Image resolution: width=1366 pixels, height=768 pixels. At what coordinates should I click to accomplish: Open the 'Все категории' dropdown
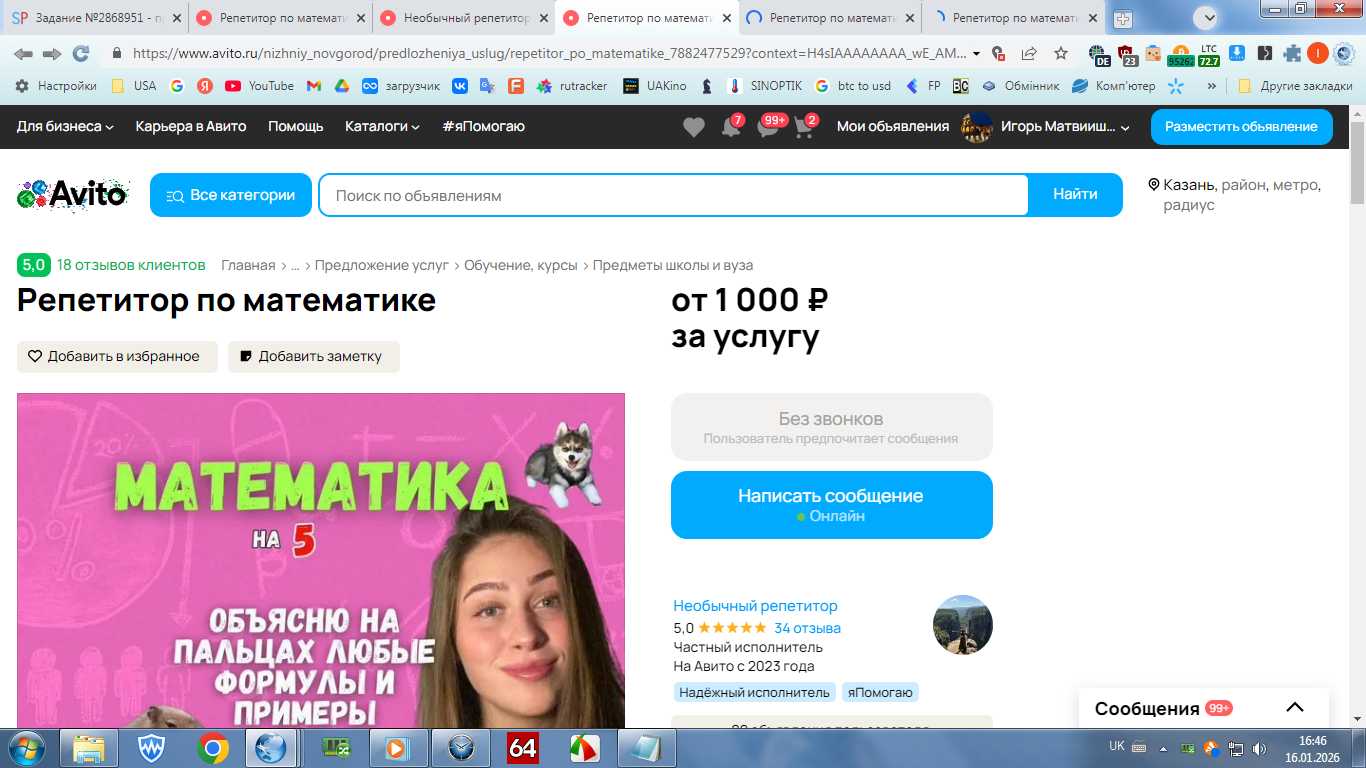pos(231,195)
